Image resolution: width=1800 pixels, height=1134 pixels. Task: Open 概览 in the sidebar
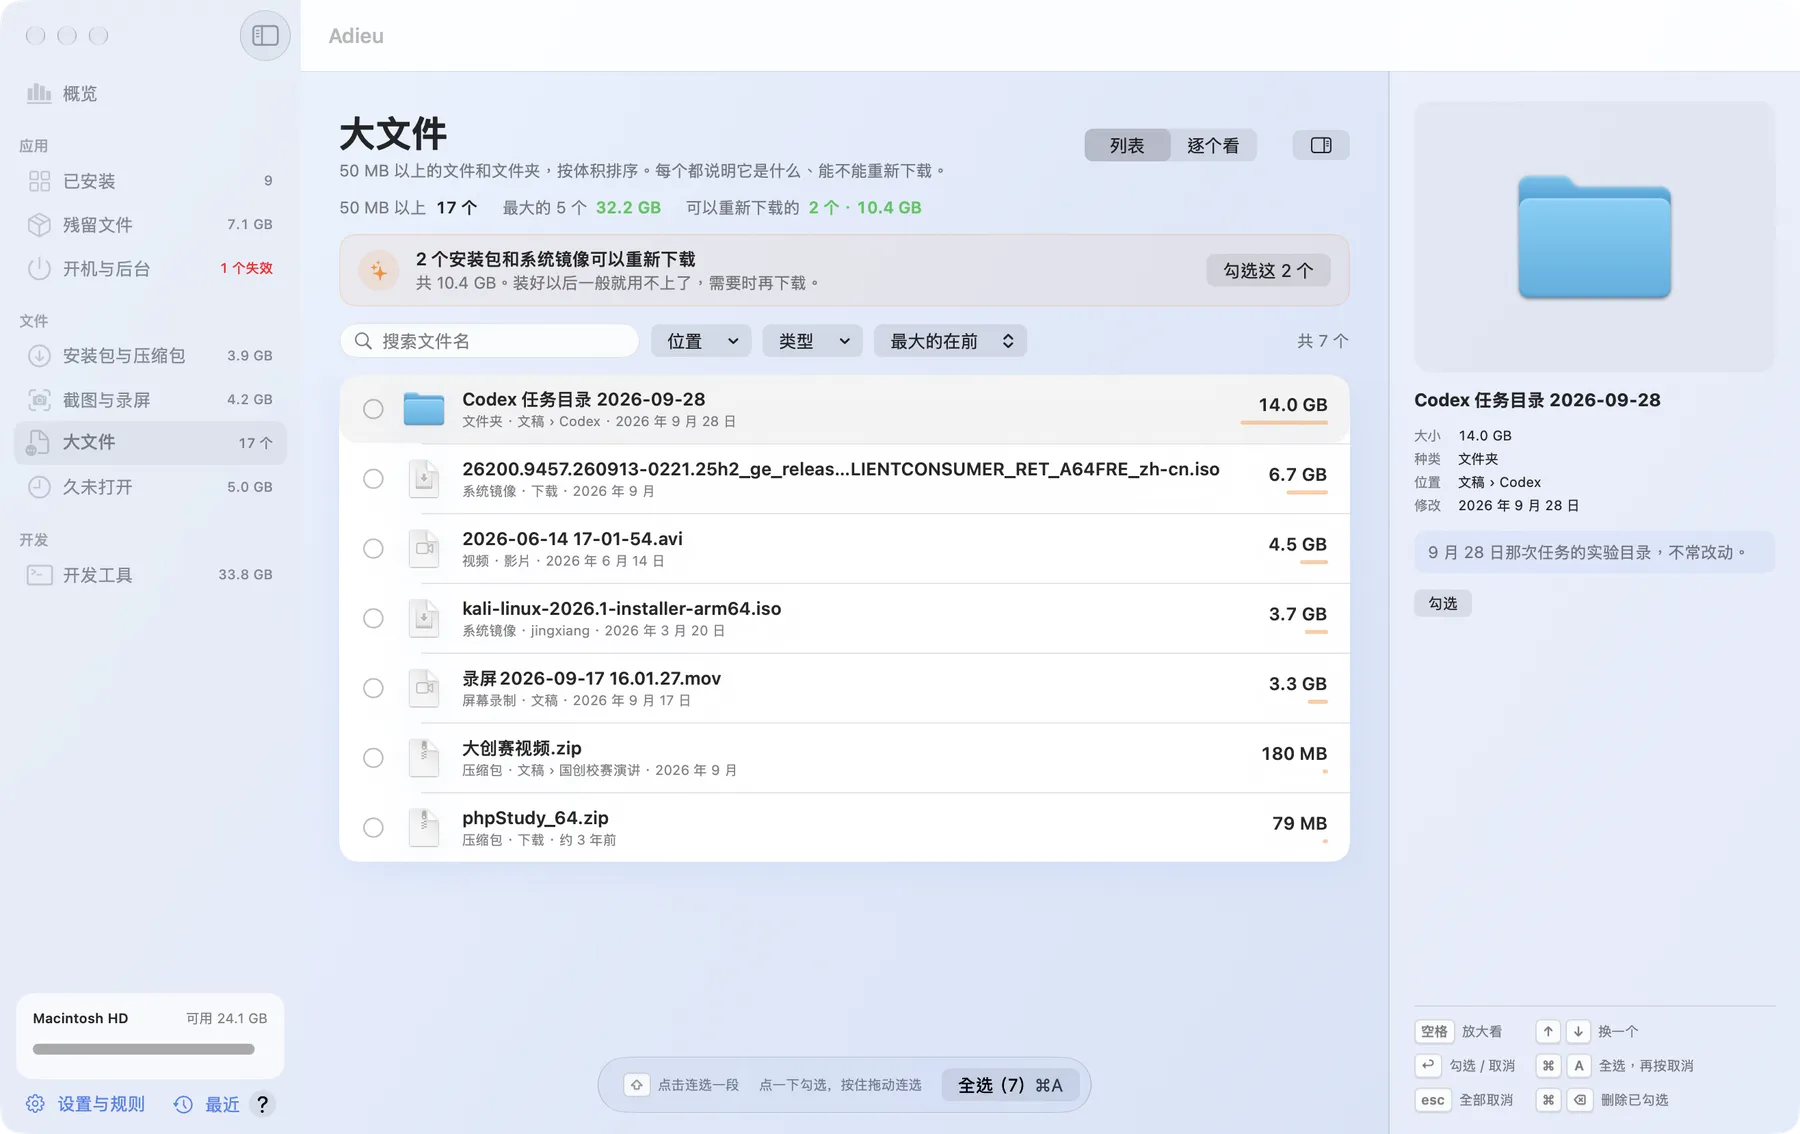150,93
